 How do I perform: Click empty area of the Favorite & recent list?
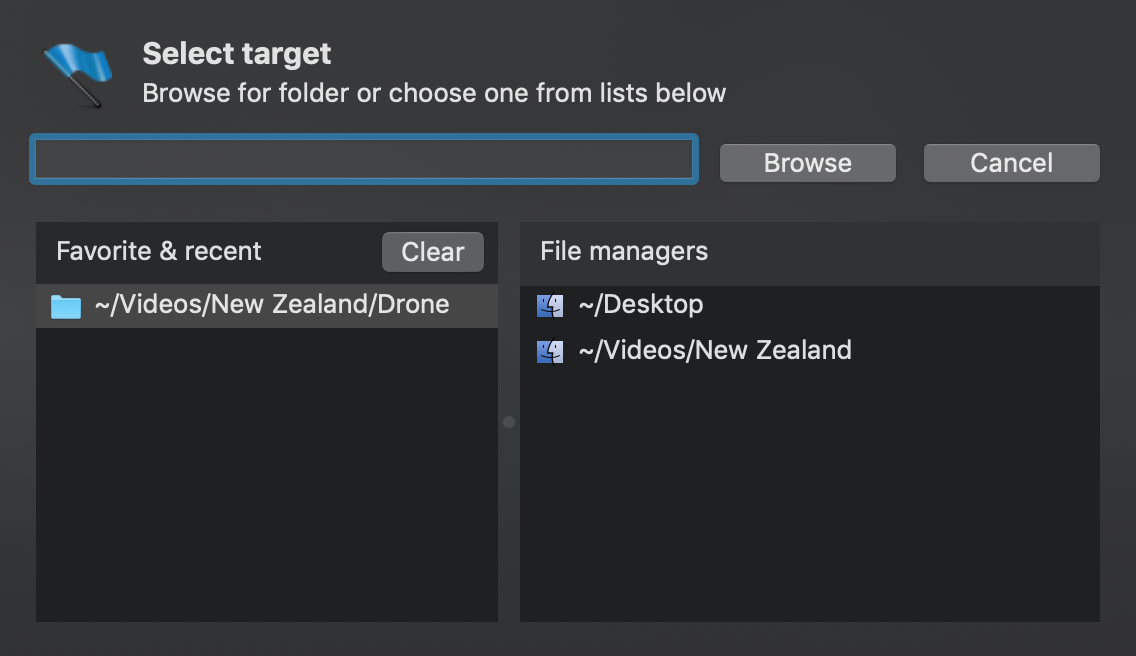point(266,480)
